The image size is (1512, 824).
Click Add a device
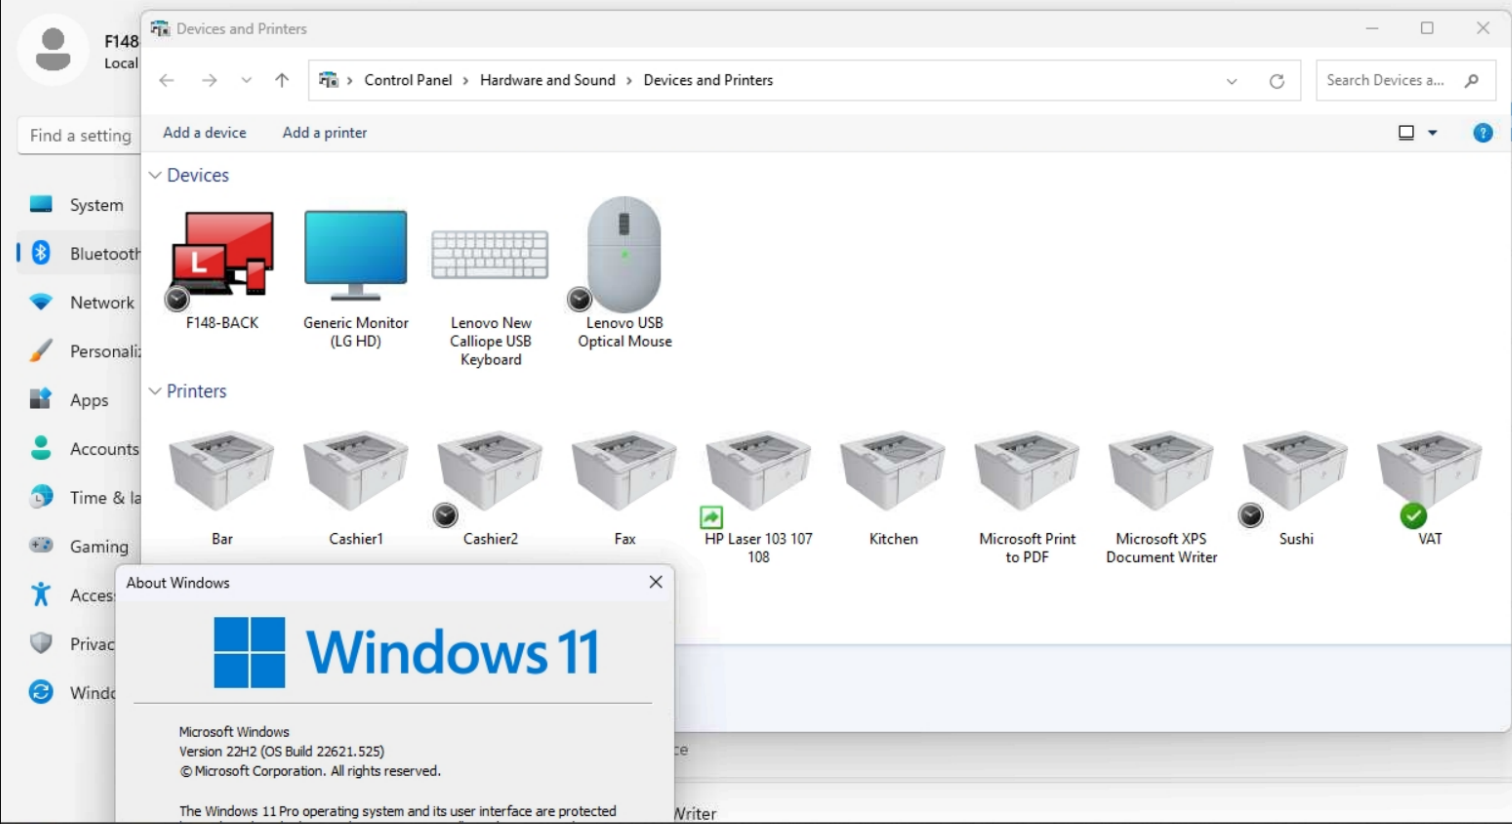(204, 132)
